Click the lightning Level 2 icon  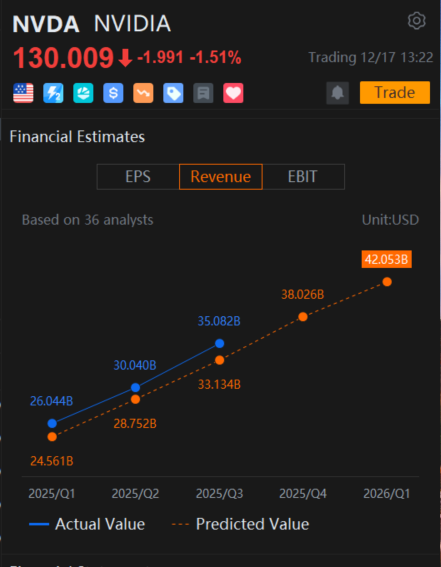tap(53, 93)
